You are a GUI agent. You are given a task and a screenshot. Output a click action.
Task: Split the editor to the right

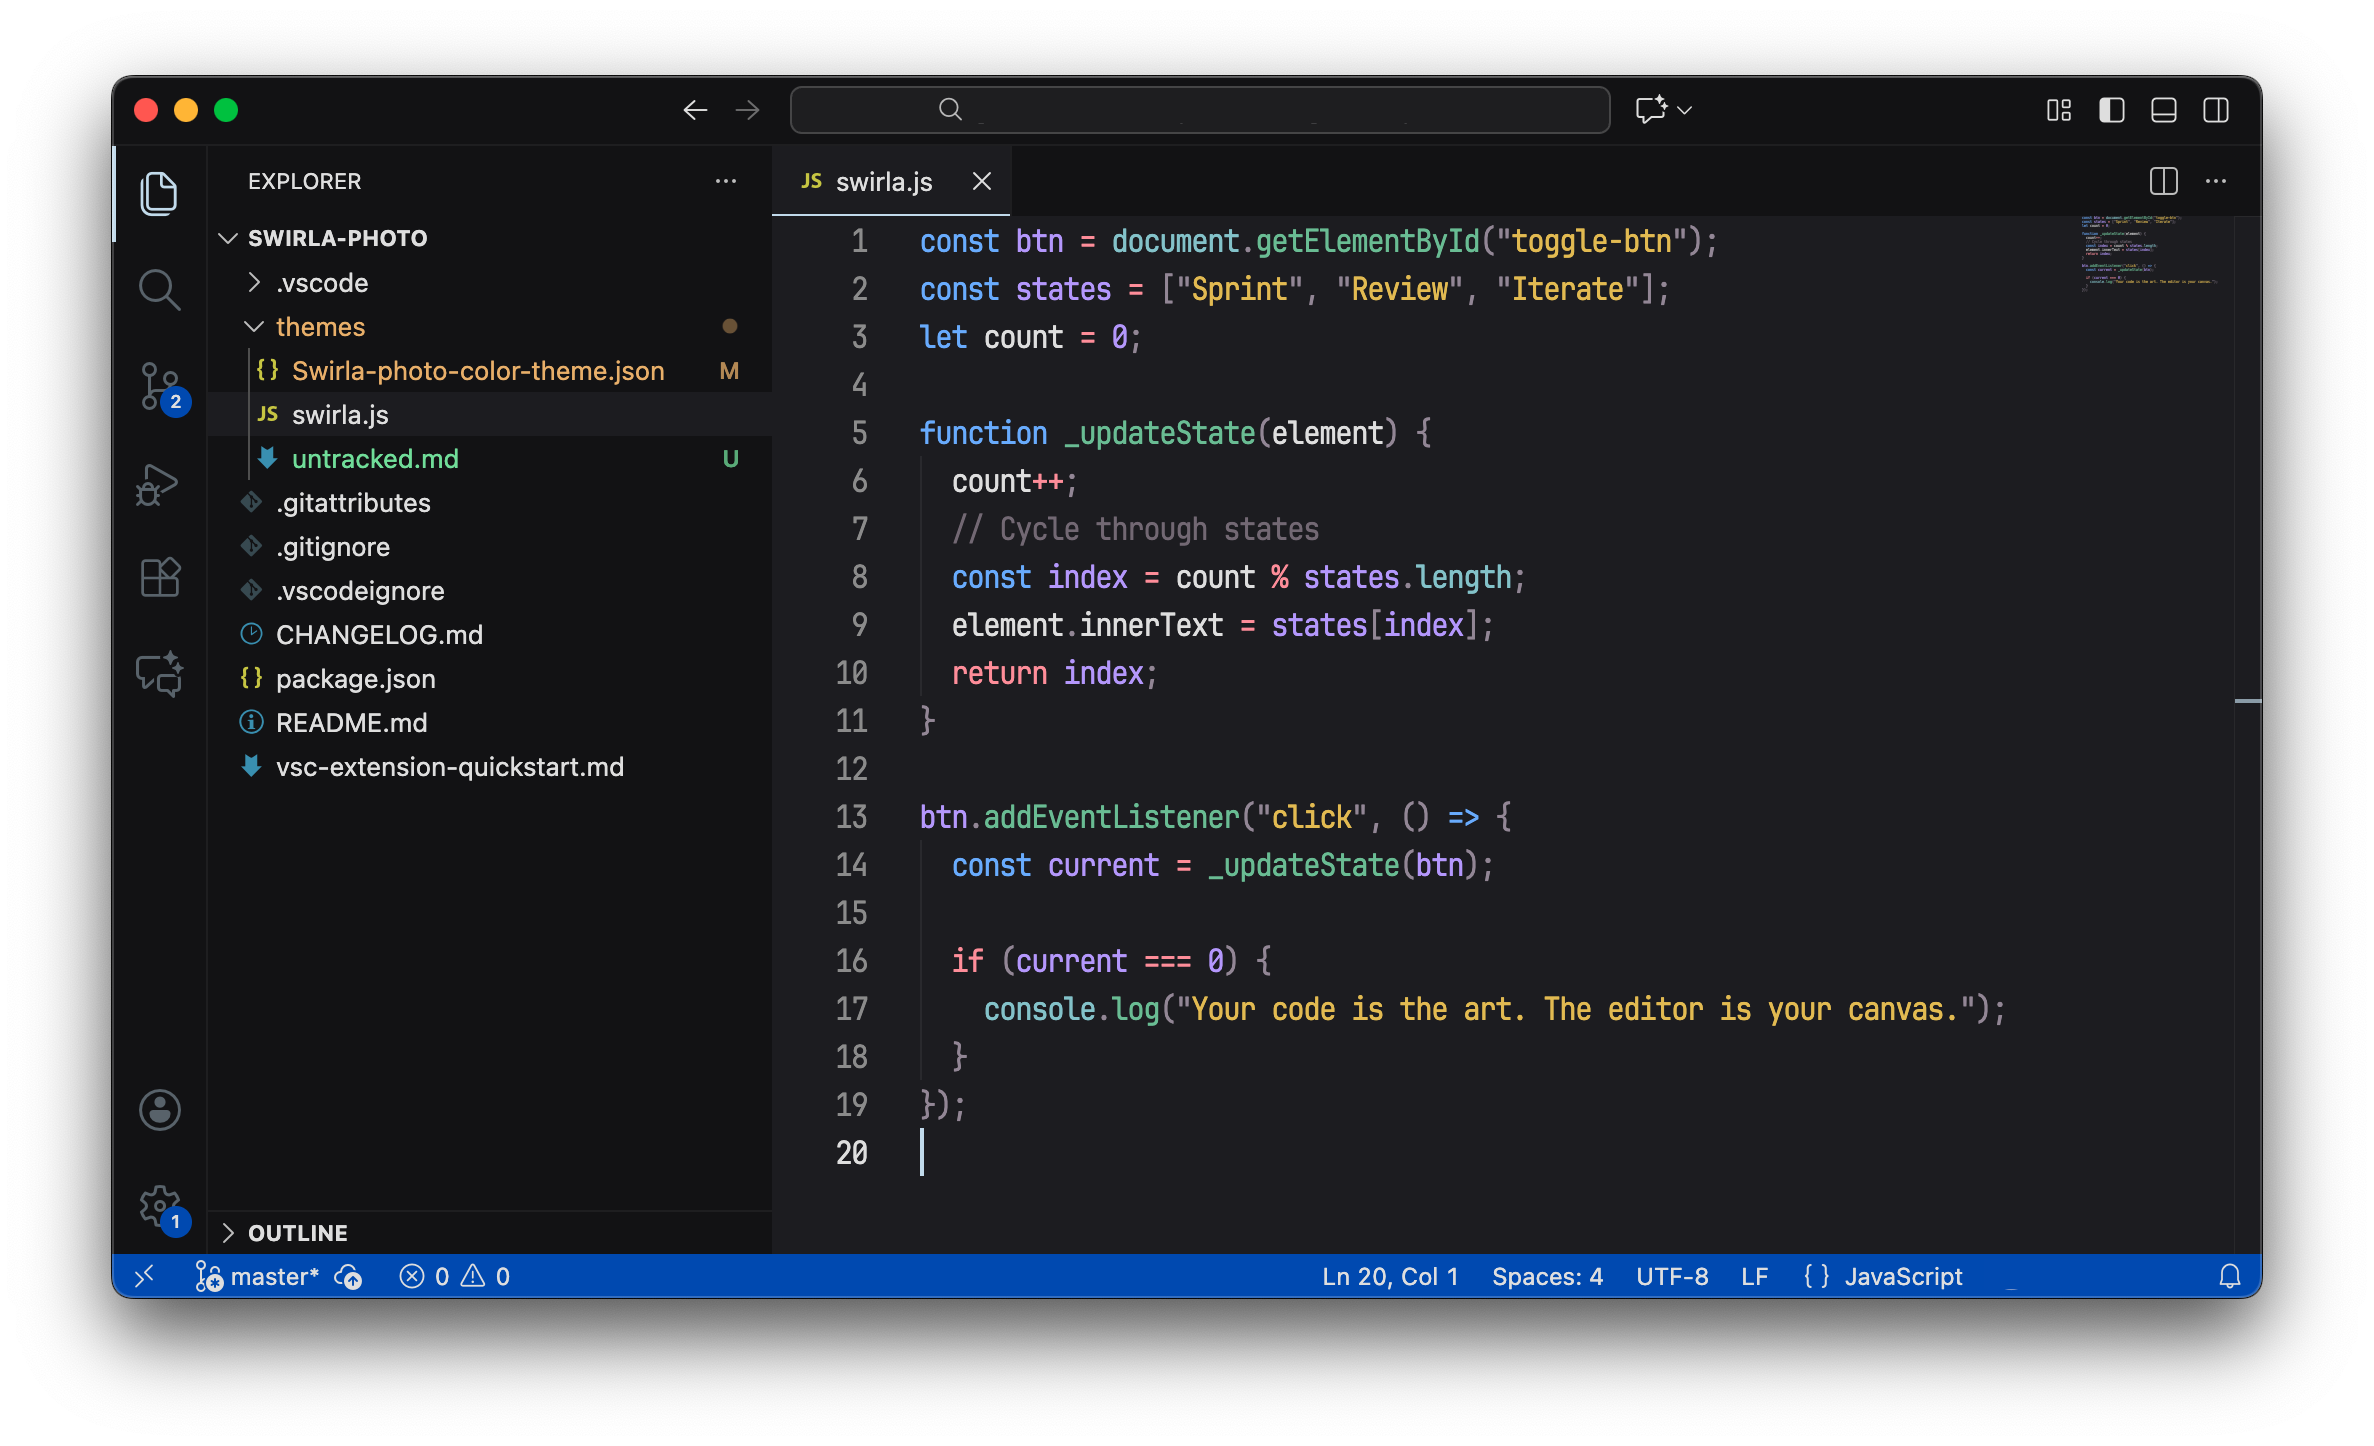(x=2163, y=181)
